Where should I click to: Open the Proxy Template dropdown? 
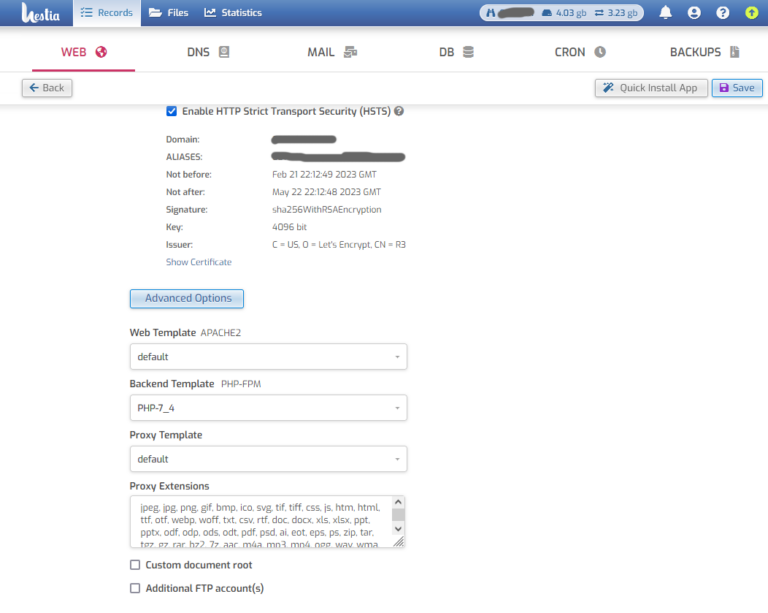pos(268,459)
